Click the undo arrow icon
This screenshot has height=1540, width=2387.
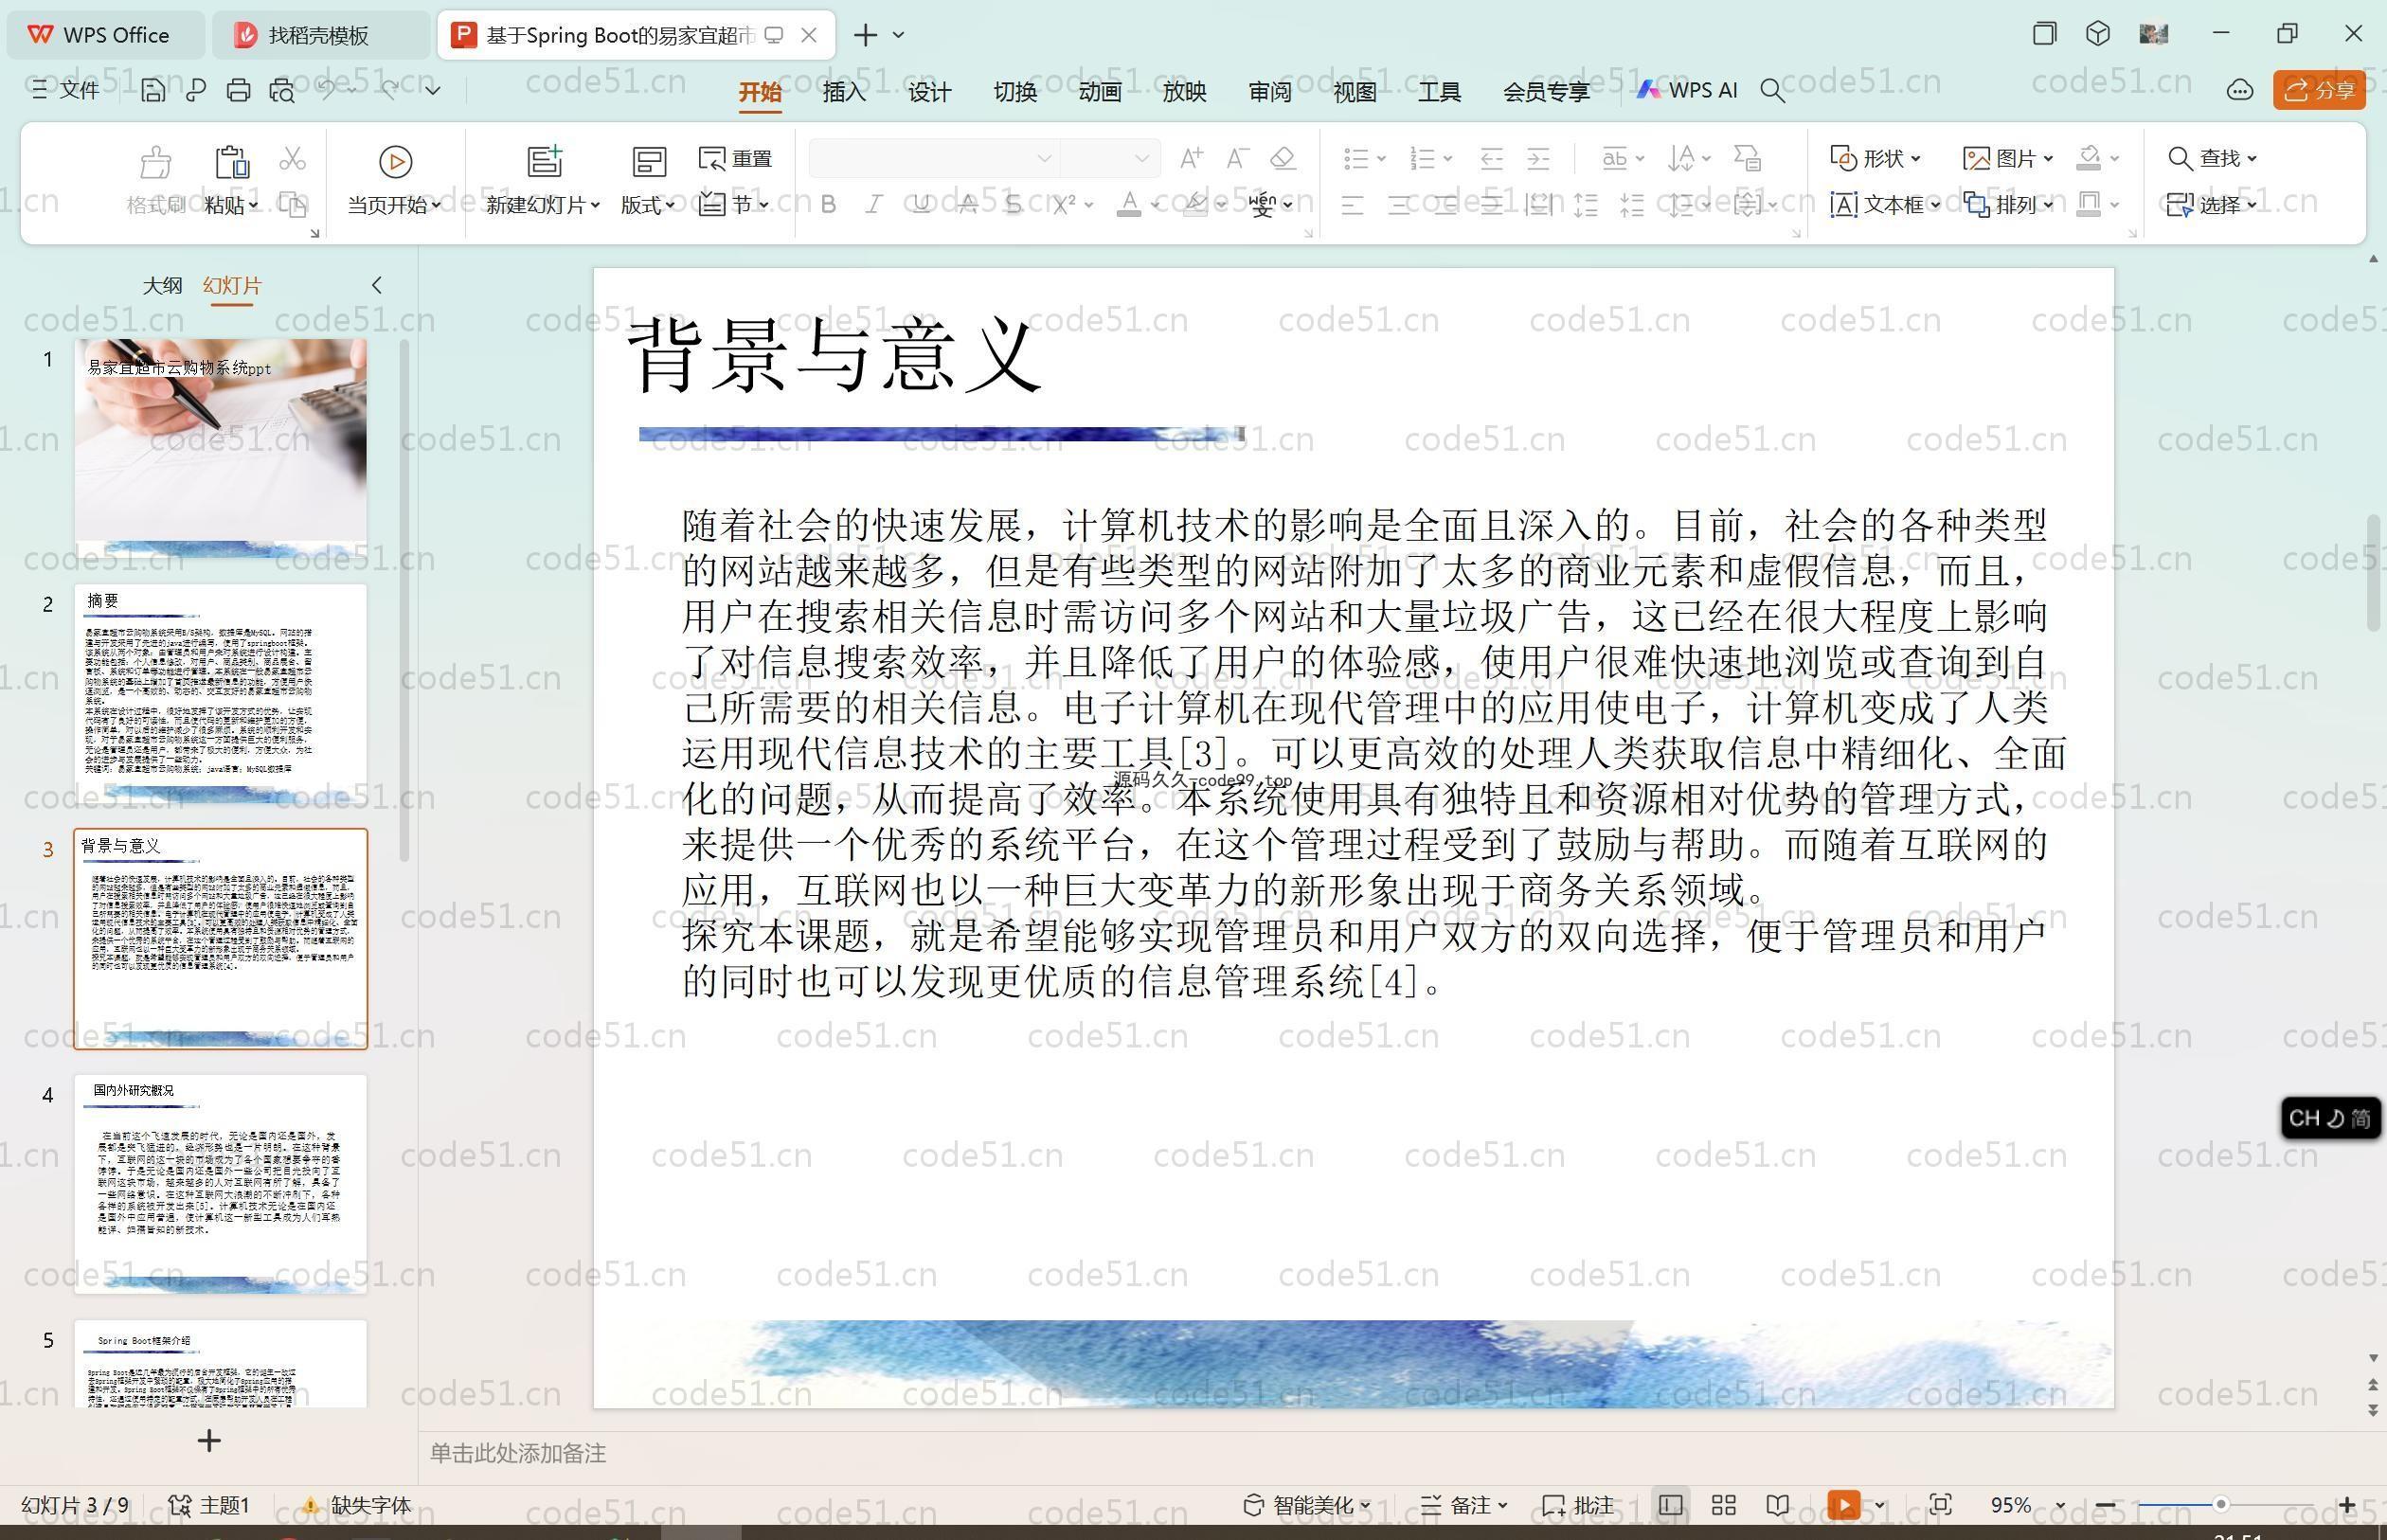(327, 90)
